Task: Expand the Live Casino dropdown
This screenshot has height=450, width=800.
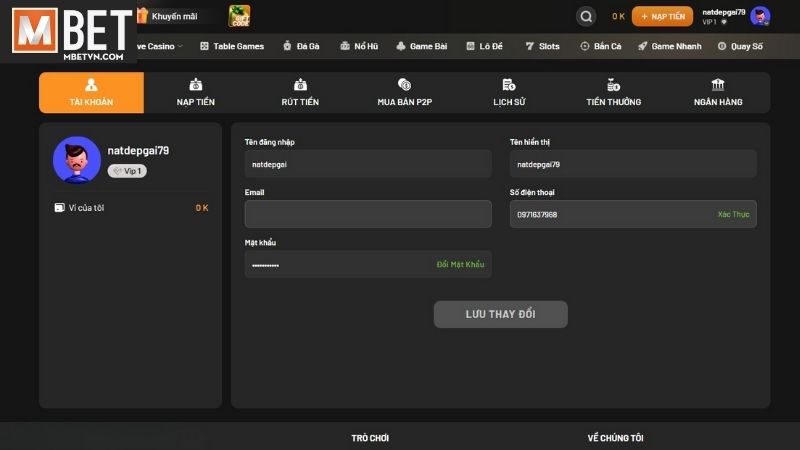Action: (x=158, y=46)
